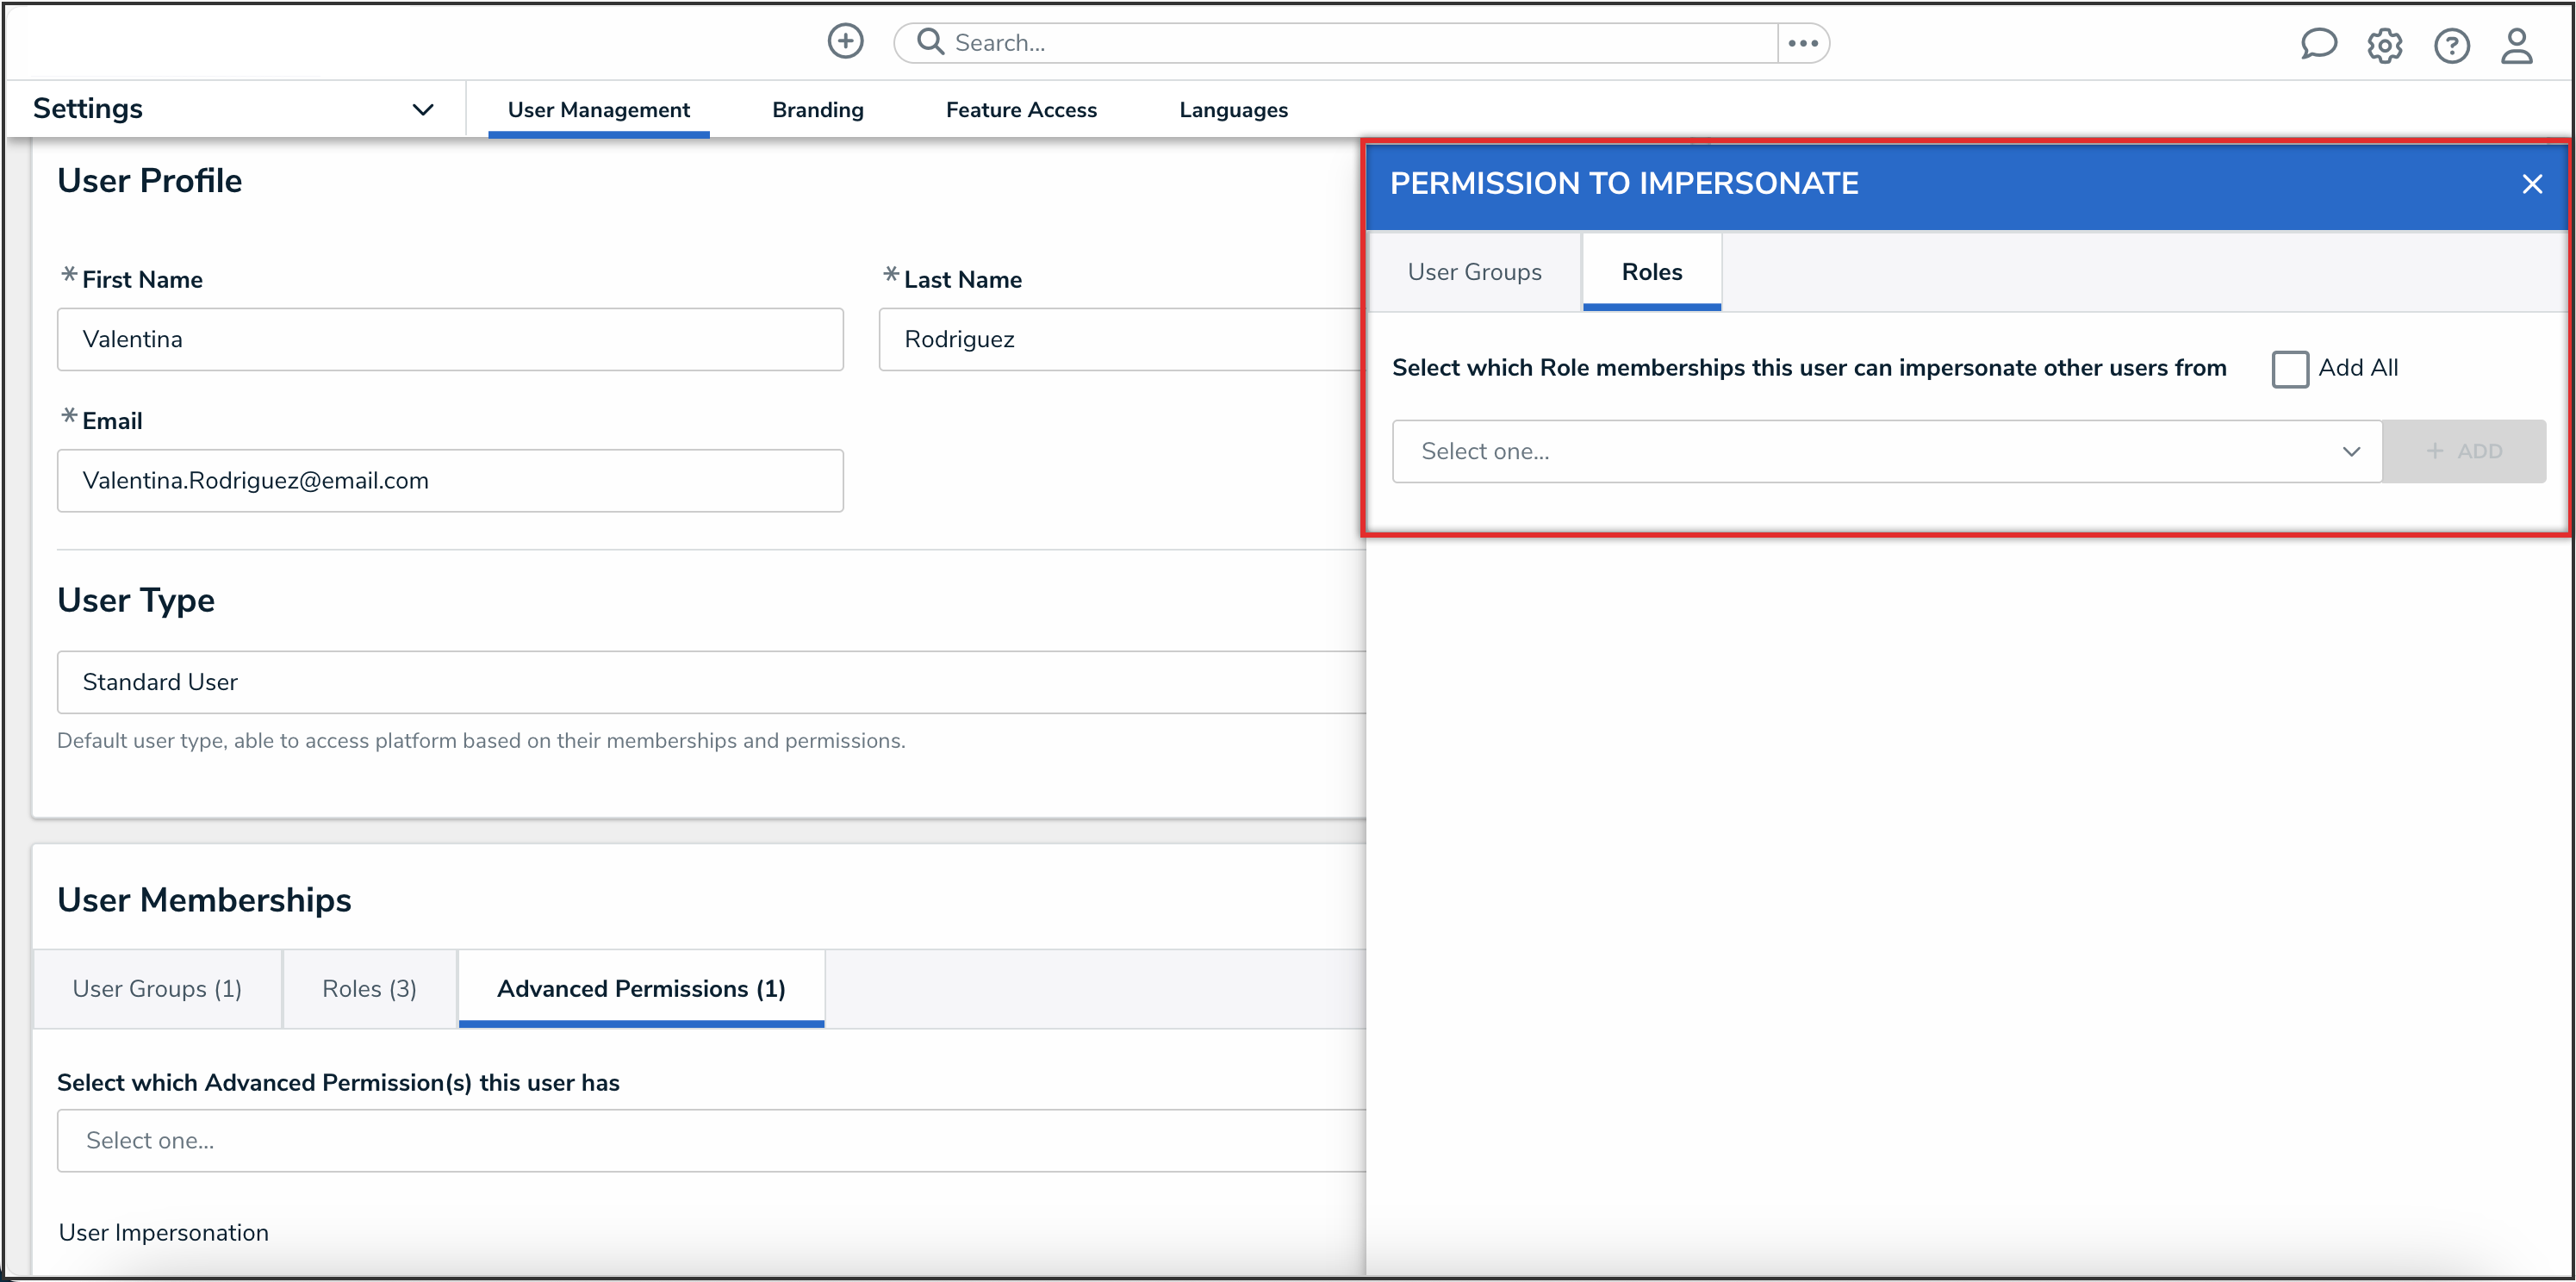
Task: Open the role Select one dropdown
Action: coord(1886,451)
